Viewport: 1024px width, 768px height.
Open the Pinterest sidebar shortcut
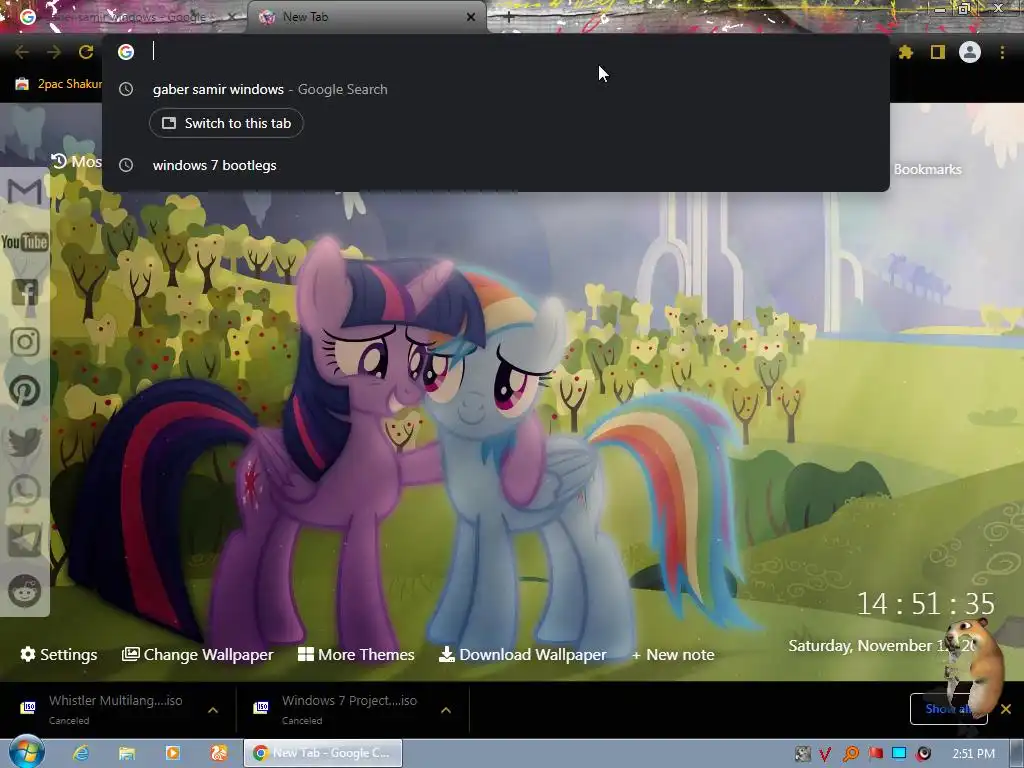[x=25, y=391]
